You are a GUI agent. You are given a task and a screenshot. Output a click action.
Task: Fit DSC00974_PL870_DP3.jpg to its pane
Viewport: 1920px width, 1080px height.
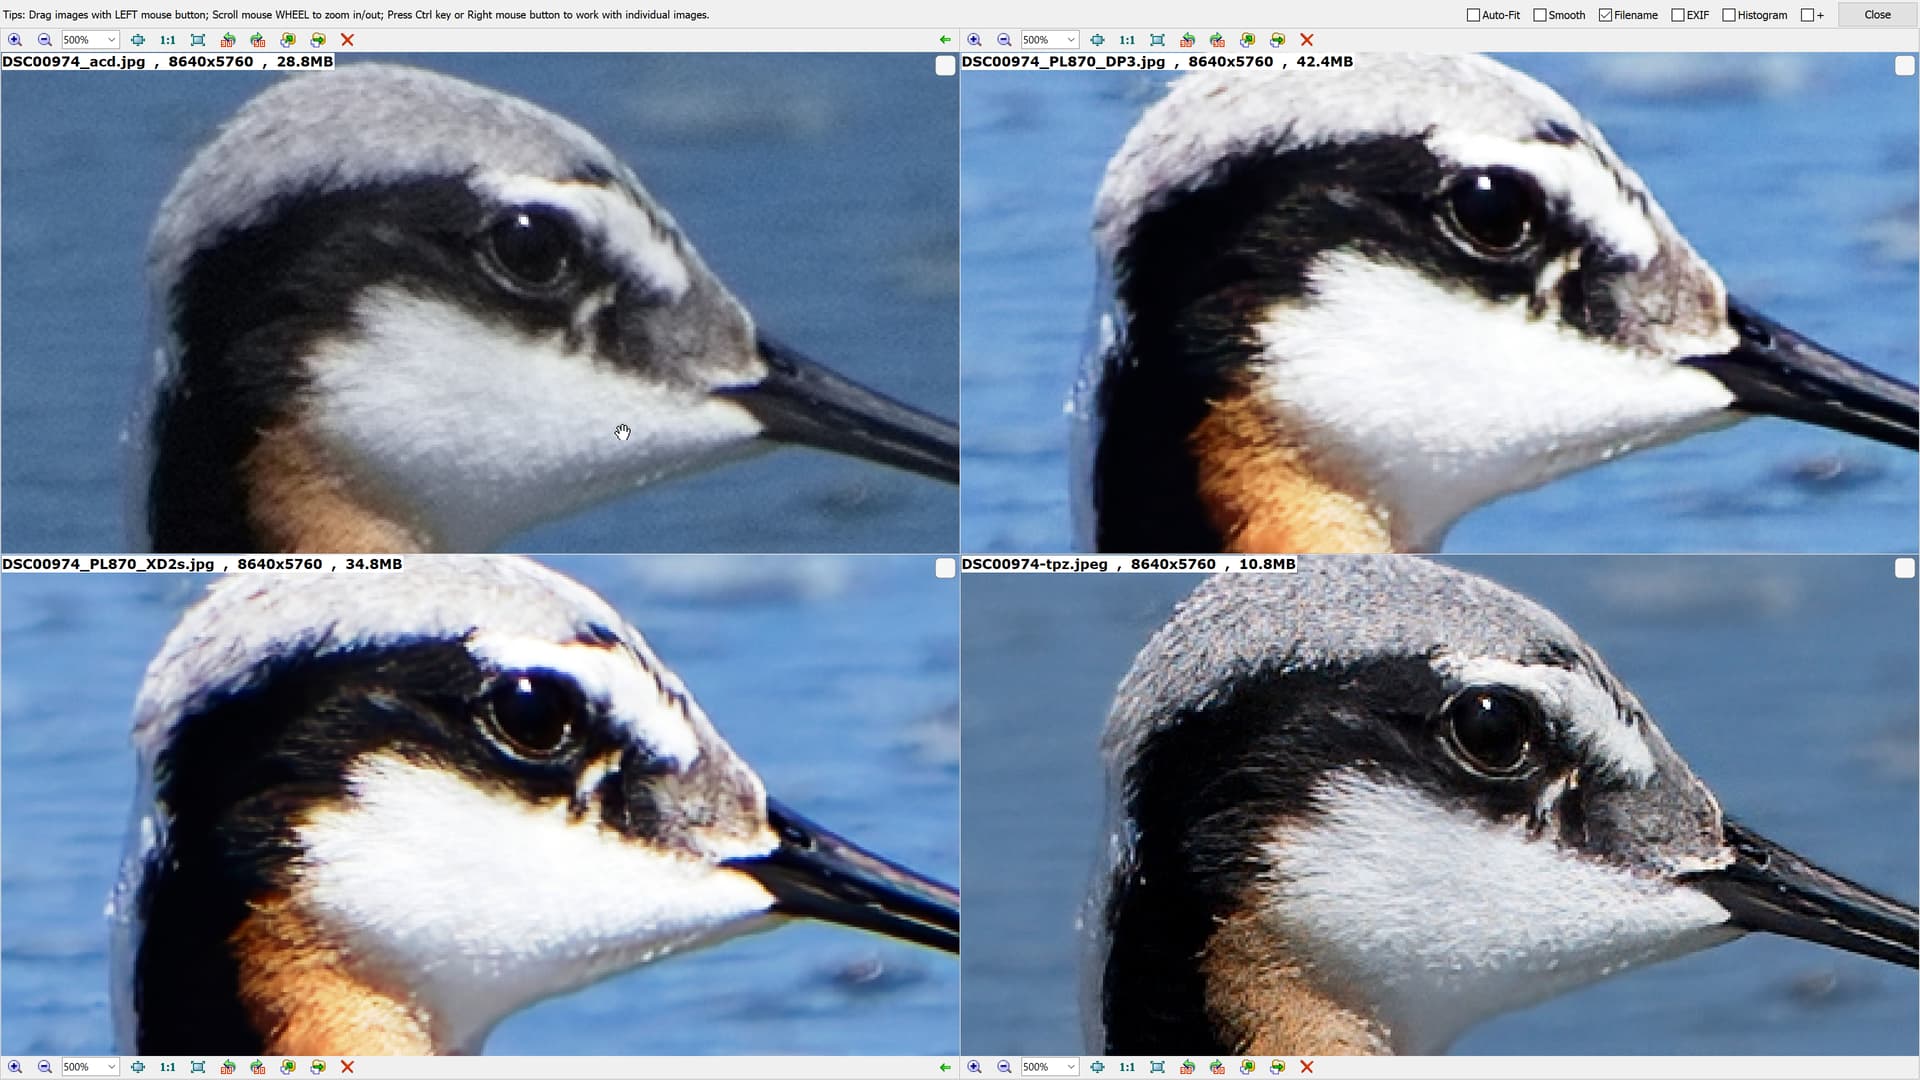tap(1157, 40)
